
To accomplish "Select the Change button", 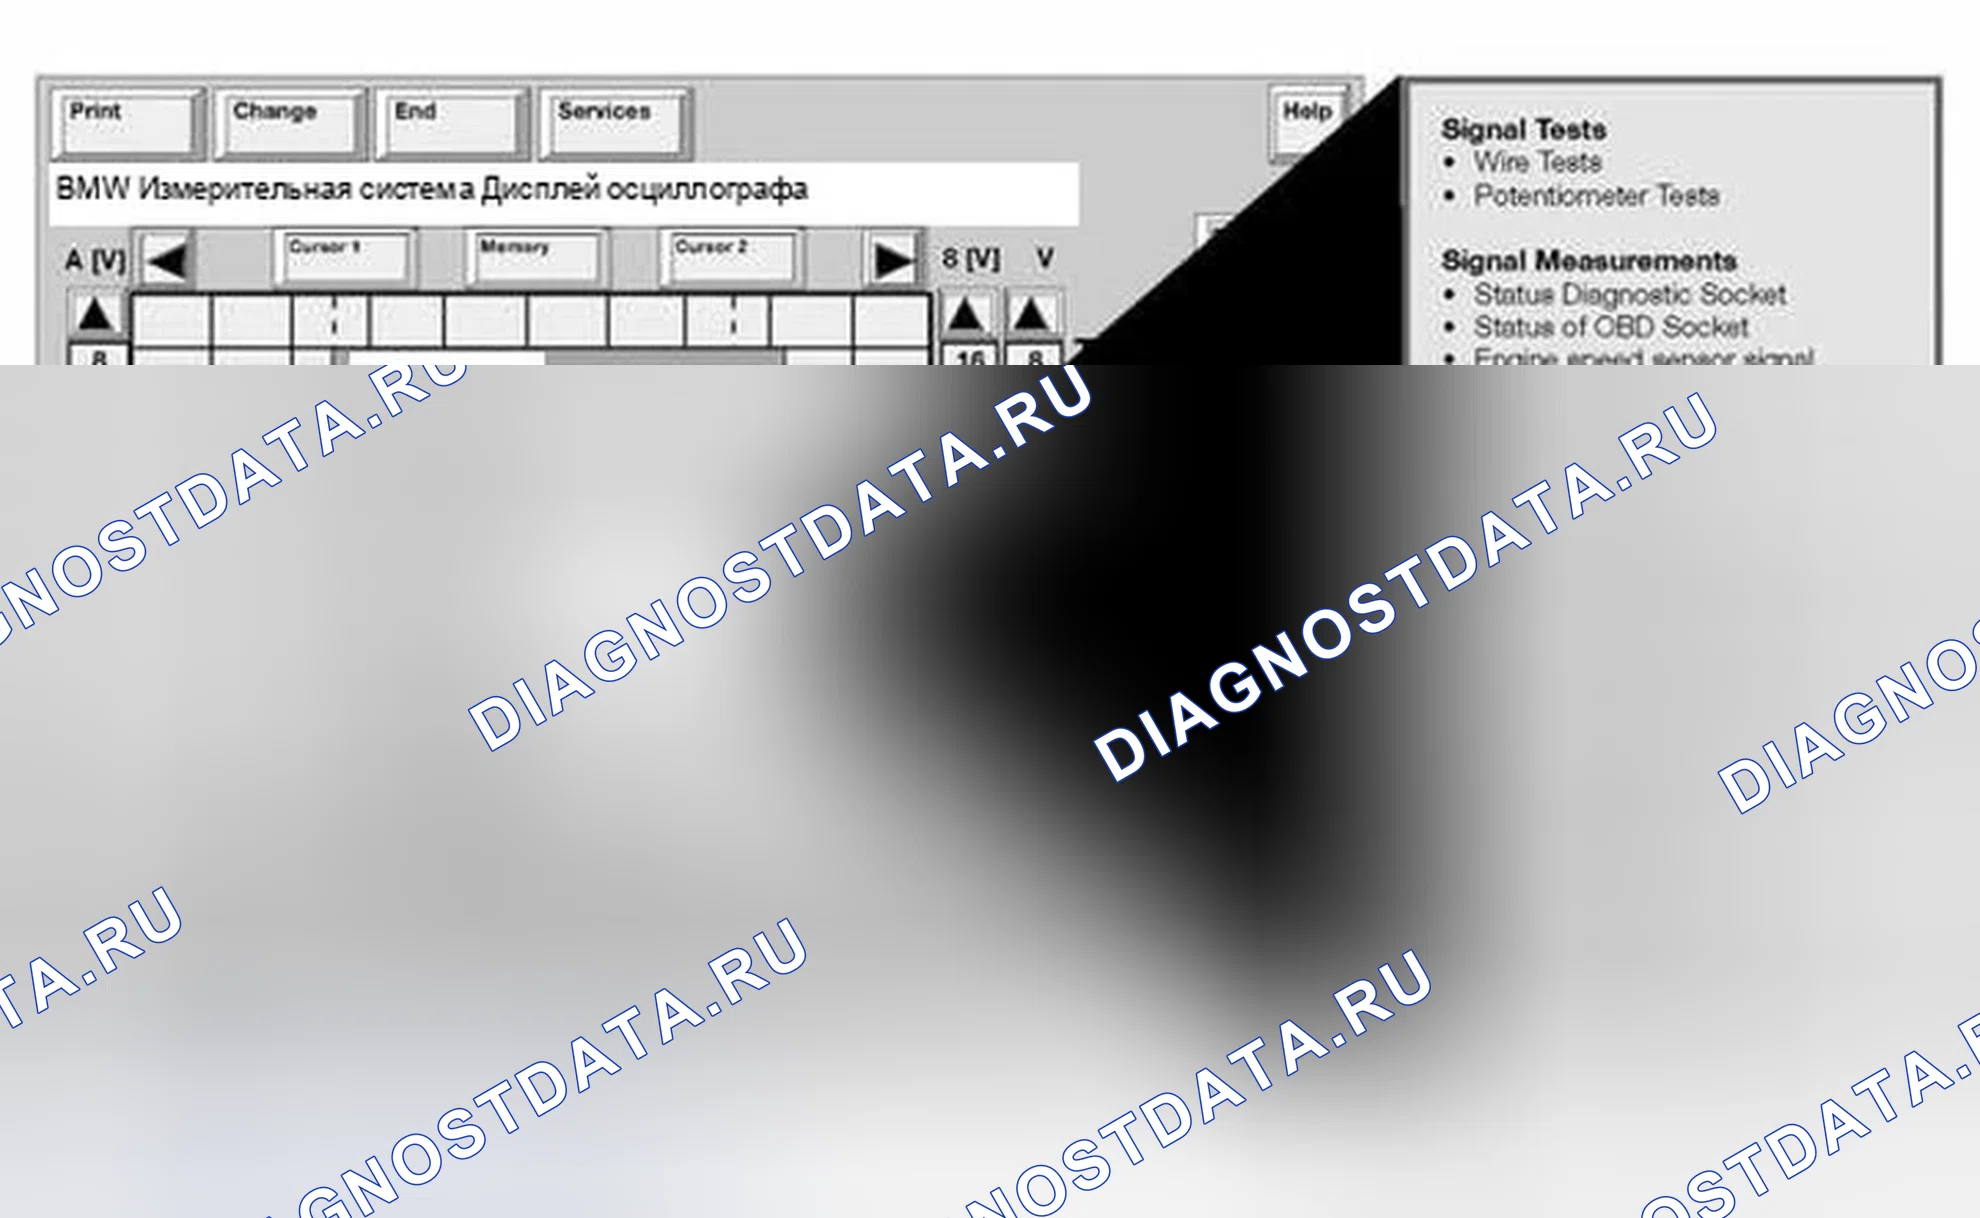I will [x=289, y=124].
